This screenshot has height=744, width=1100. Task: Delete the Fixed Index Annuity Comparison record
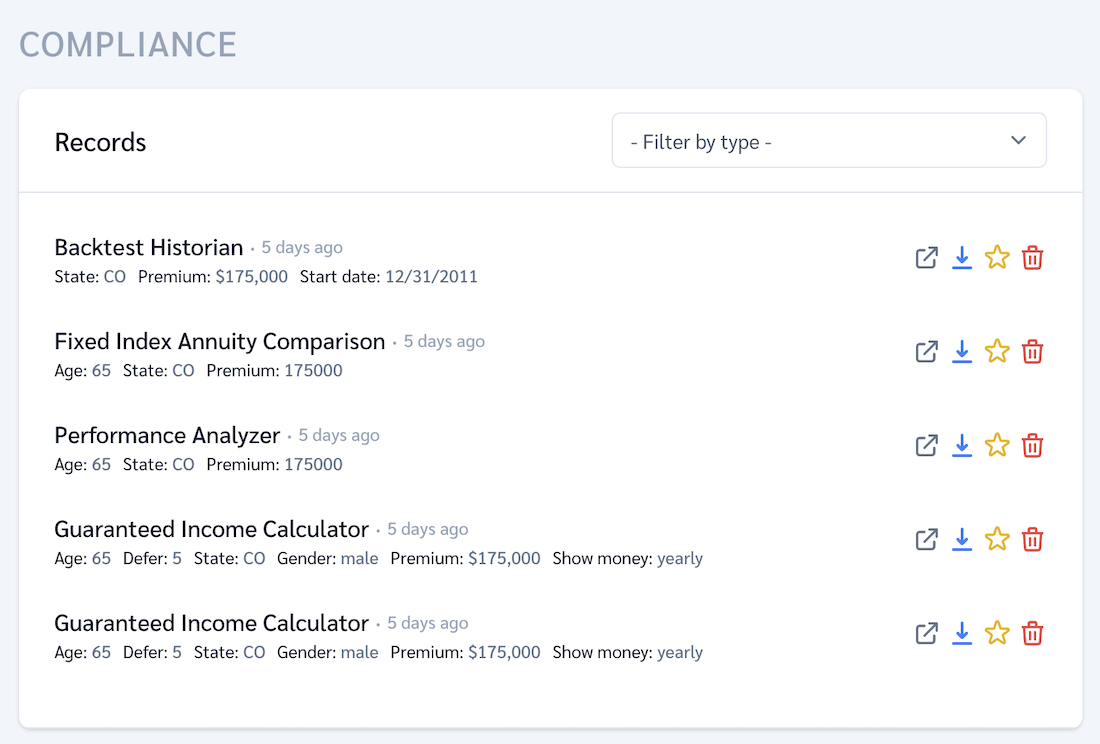click(x=1032, y=351)
